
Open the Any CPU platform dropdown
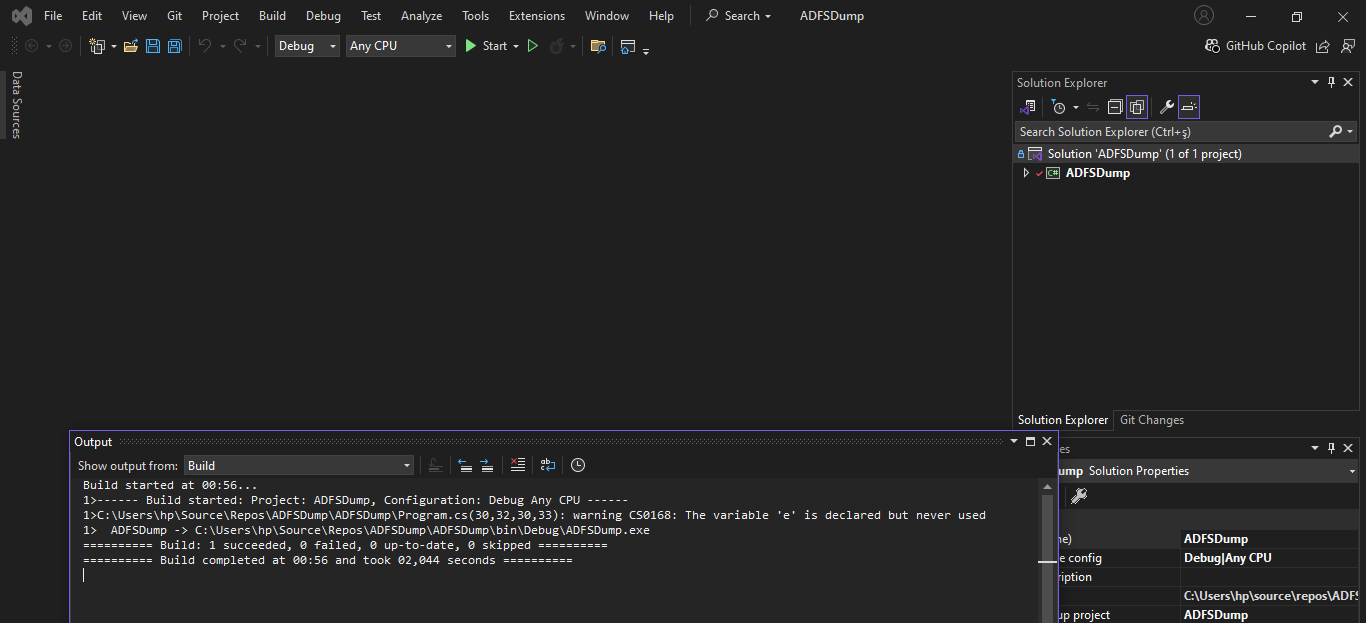pos(400,46)
